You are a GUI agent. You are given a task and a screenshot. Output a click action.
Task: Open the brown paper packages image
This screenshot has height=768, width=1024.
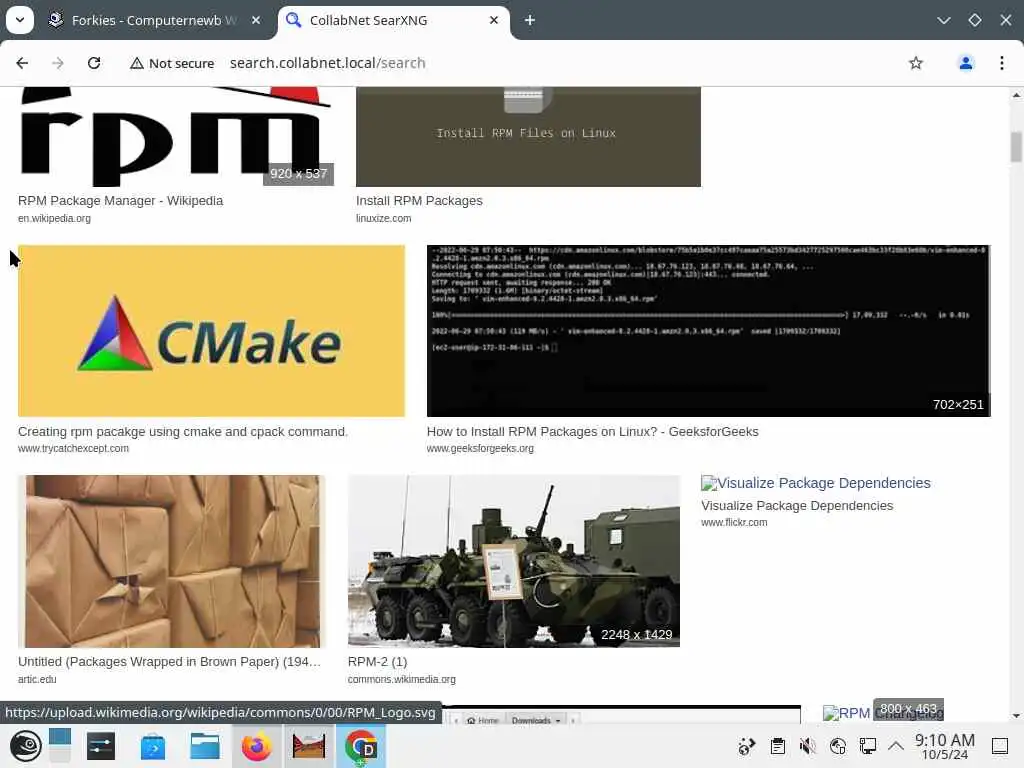tap(171, 561)
